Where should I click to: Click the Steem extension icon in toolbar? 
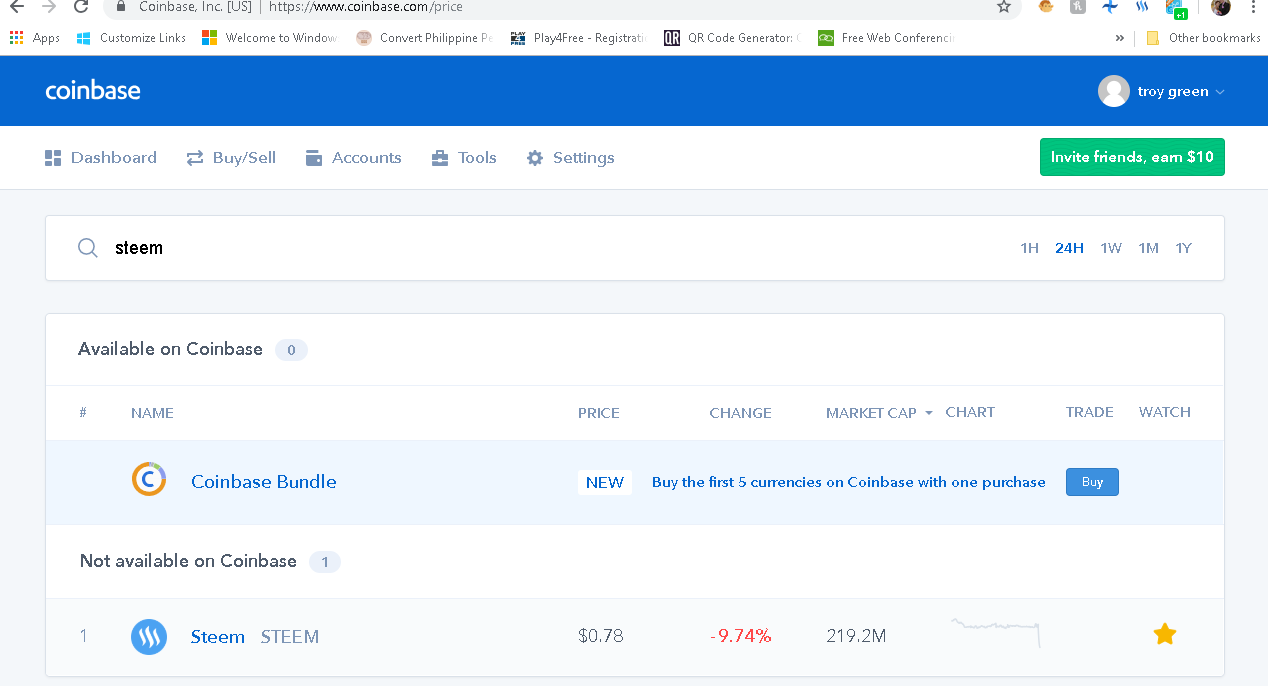tap(1143, 7)
